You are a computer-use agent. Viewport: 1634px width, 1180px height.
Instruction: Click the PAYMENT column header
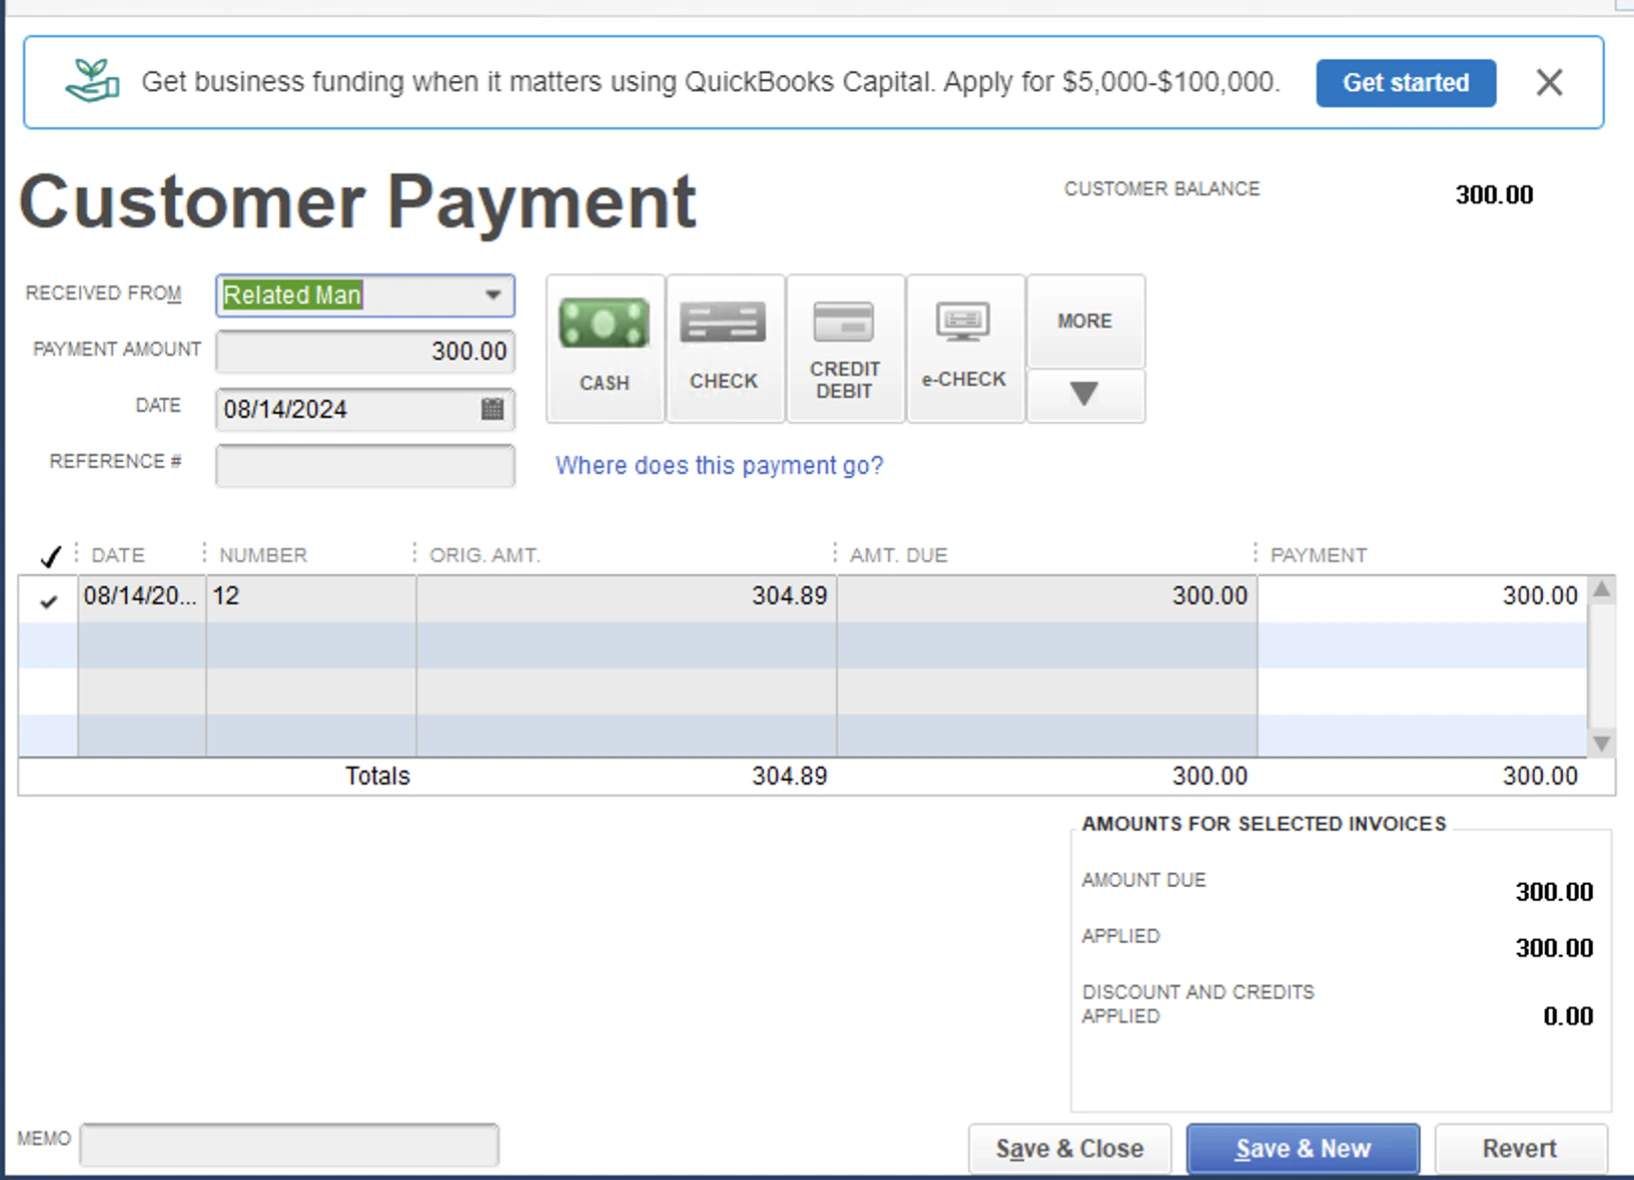[x=1318, y=555]
